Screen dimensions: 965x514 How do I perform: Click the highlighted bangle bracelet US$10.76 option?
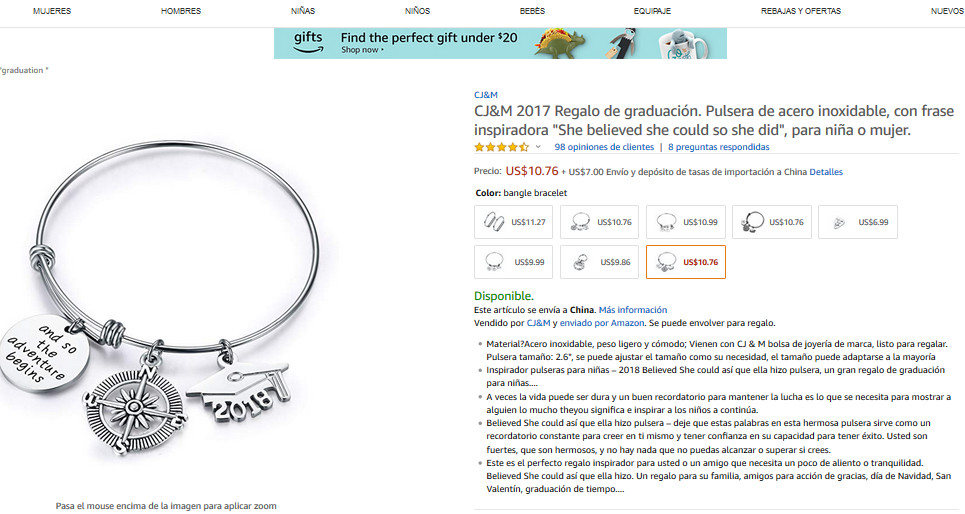686,262
